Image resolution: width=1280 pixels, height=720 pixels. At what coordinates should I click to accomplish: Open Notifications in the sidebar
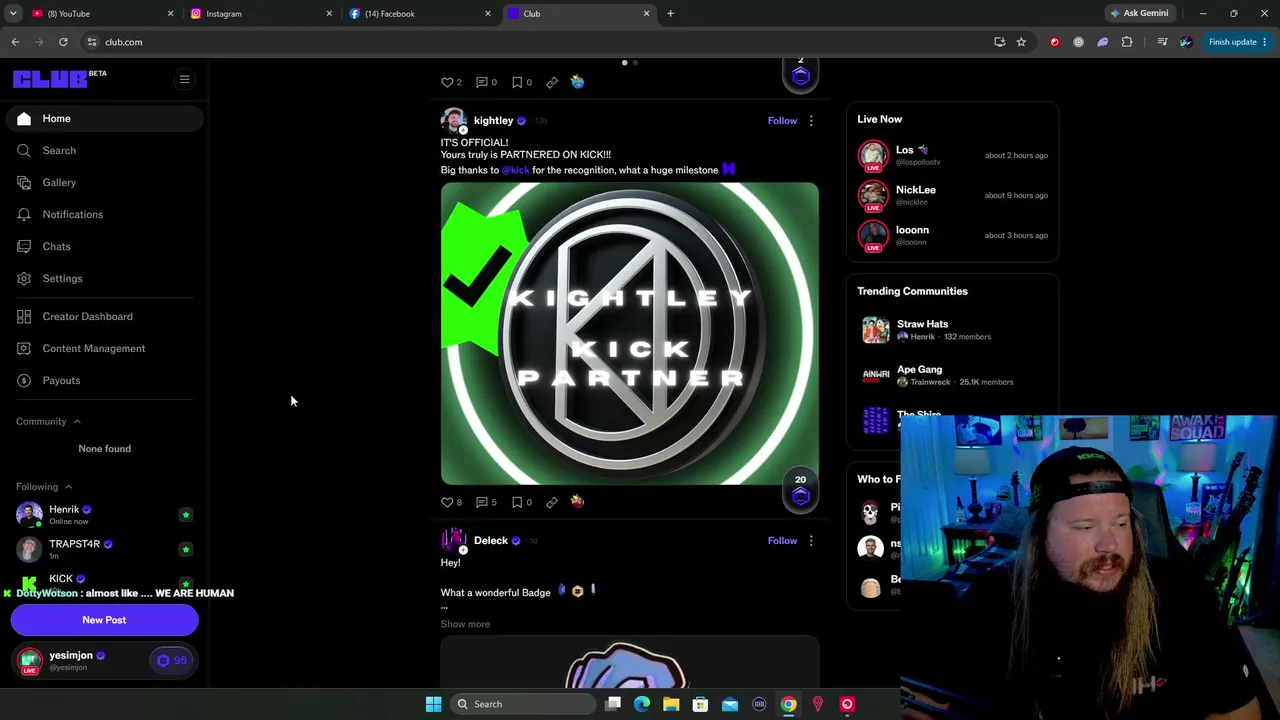click(x=104, y=214)
